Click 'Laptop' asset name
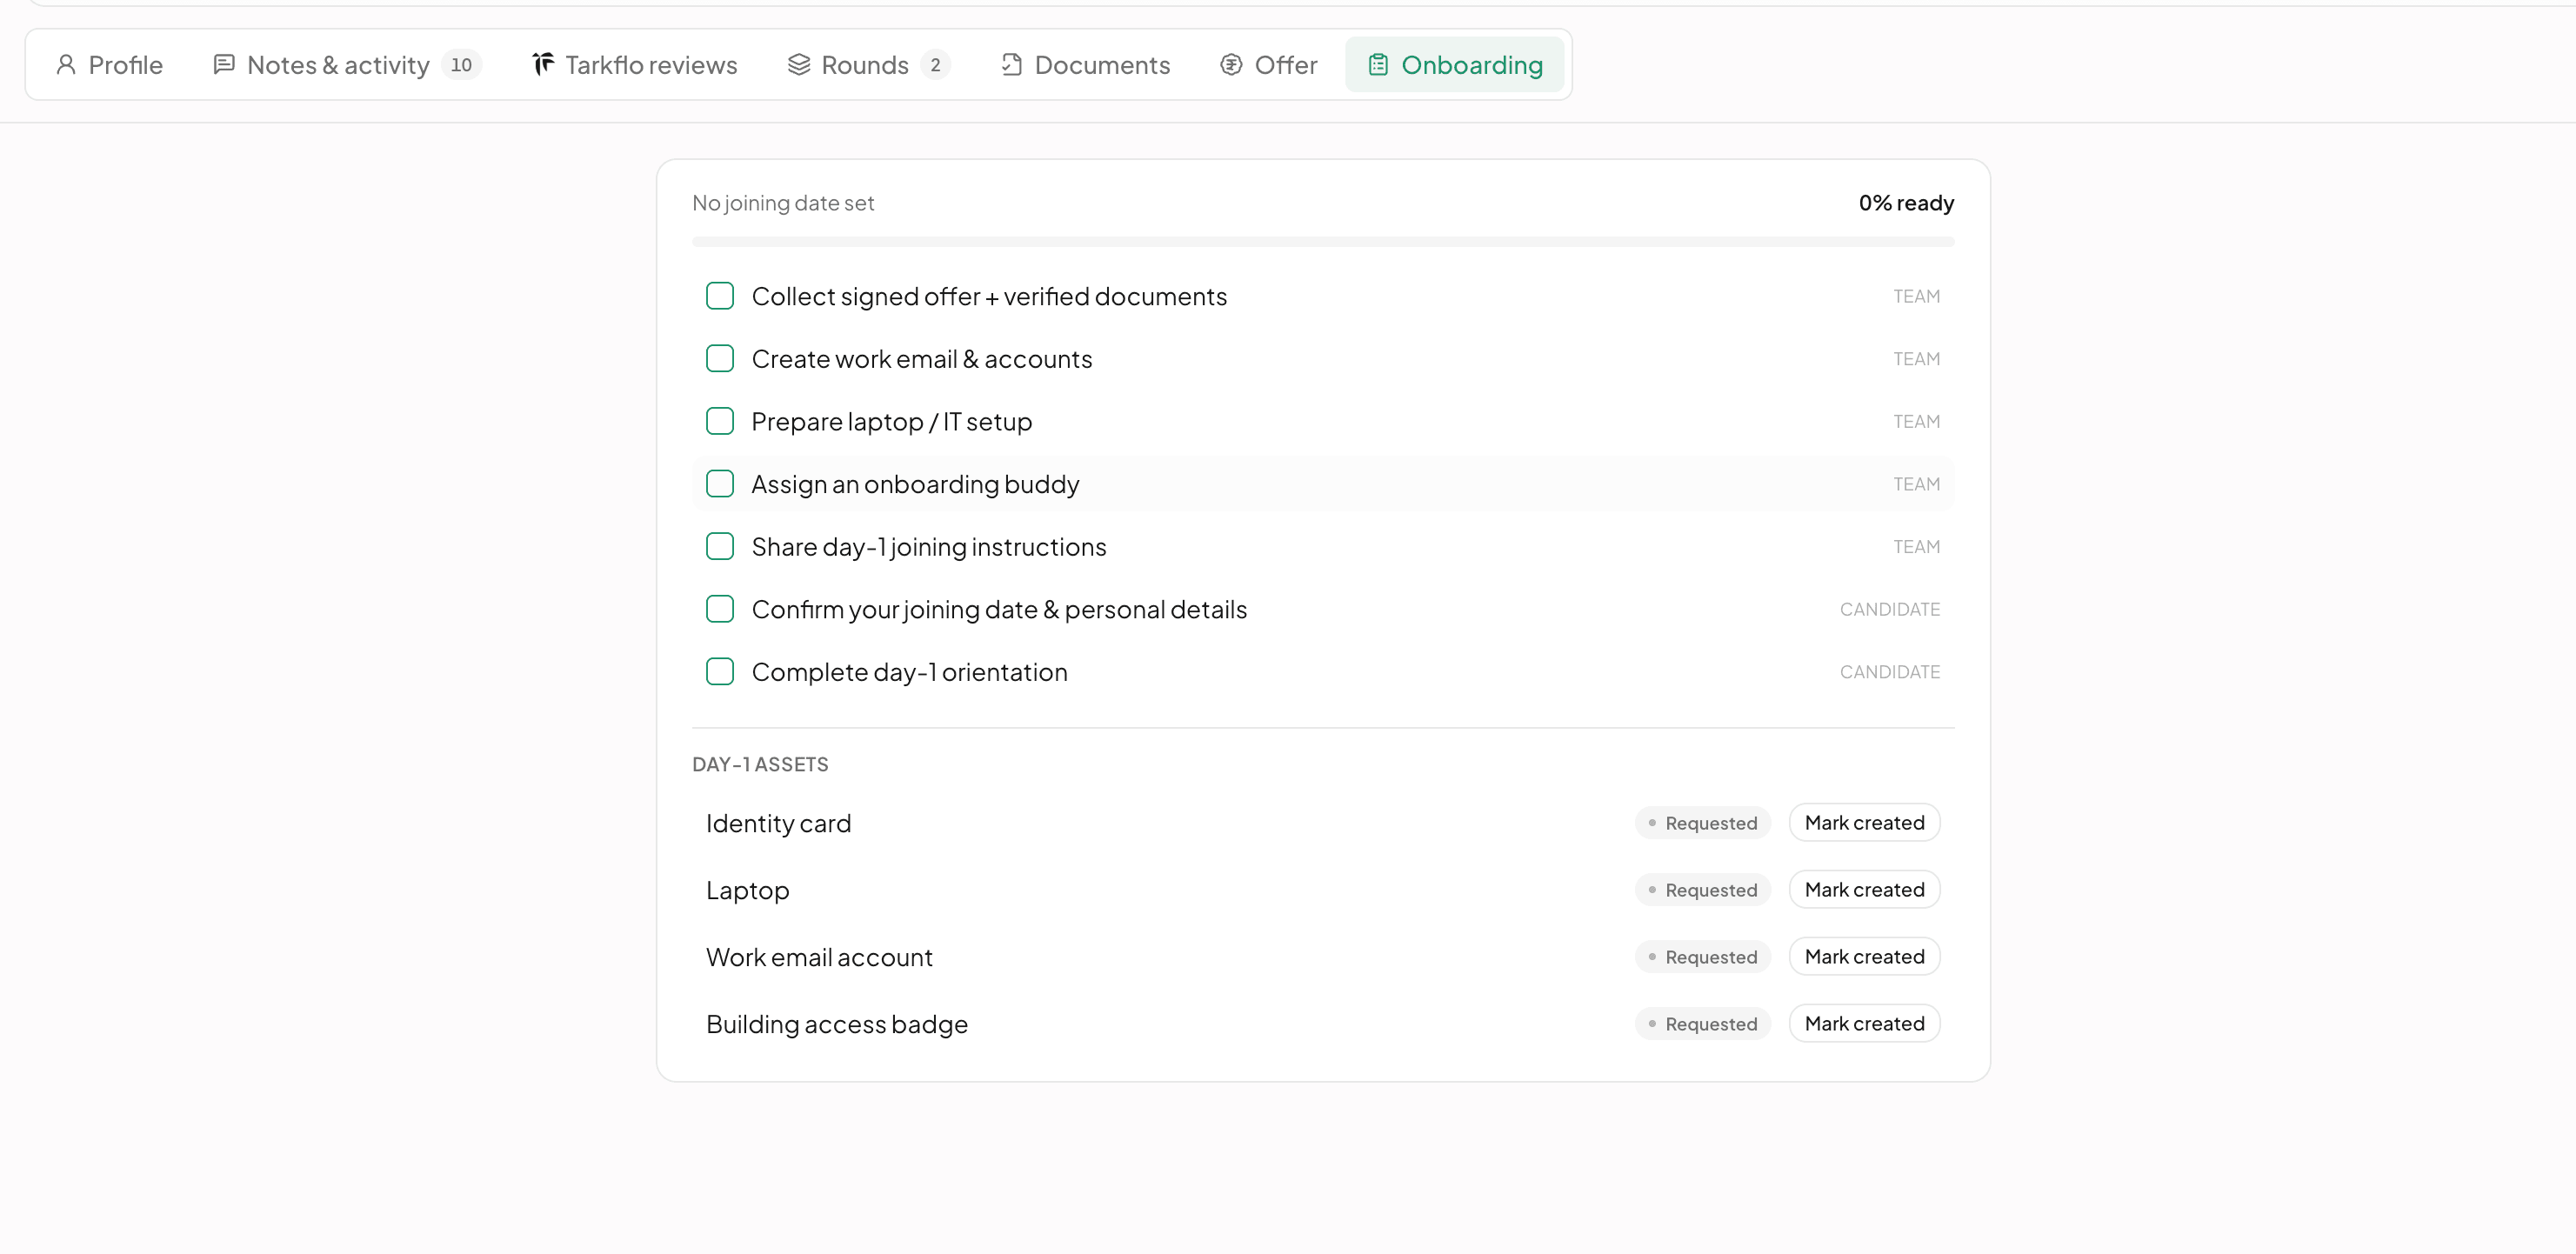Image resolution: width=2576 pixels, height=1254 pixels. [747, 890]
